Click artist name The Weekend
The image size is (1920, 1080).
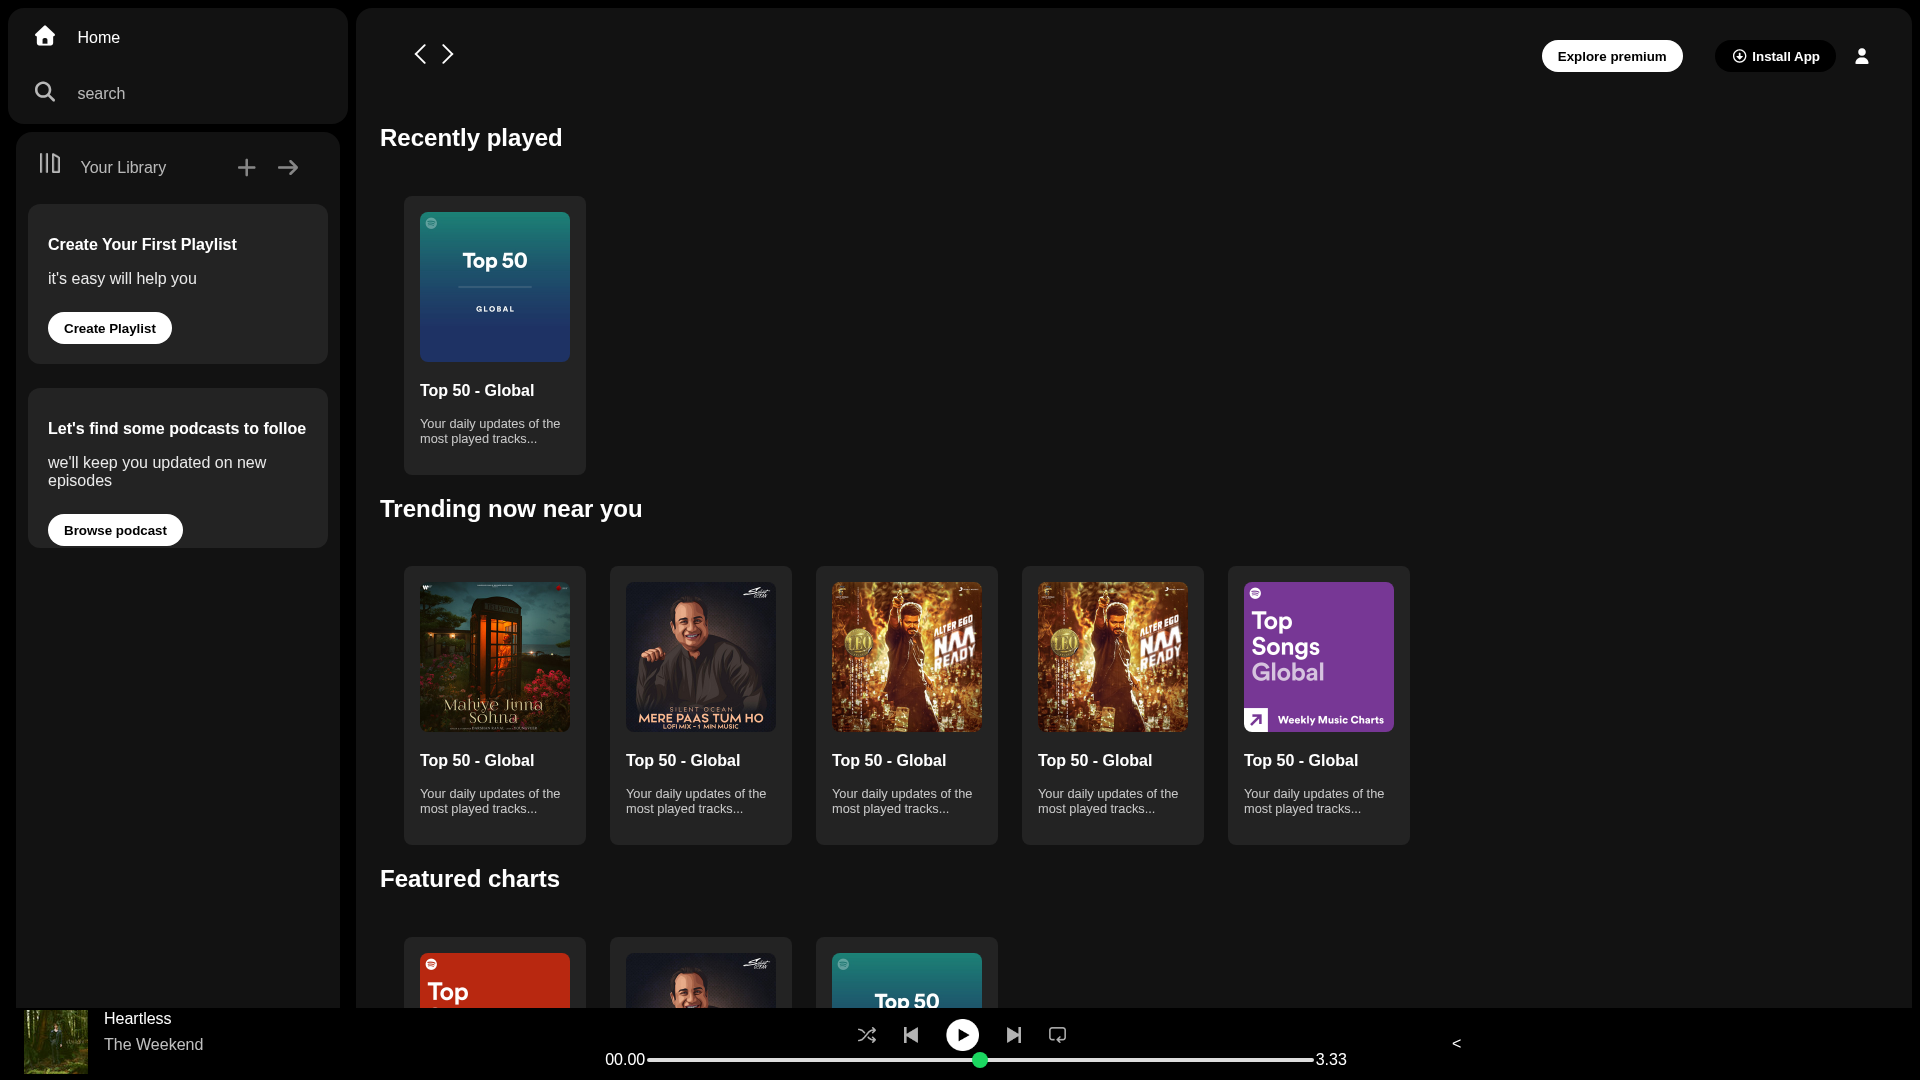(154, 1044)
